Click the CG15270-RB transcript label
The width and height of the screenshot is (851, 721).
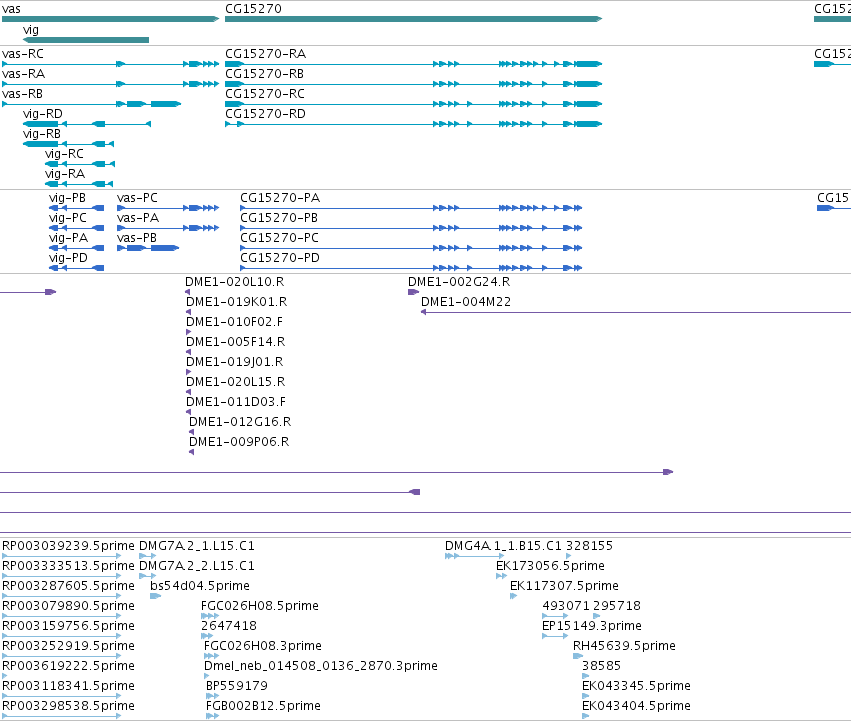point(264,74)
